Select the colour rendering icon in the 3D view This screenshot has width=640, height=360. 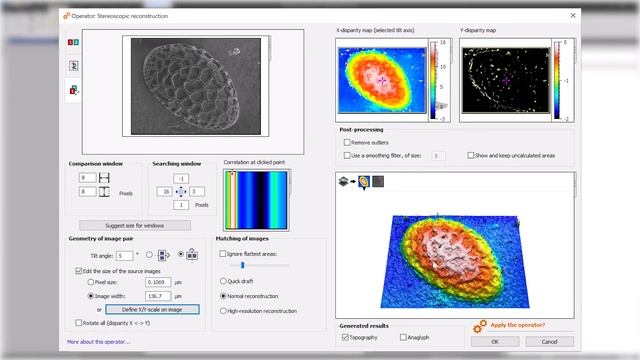tap(364, 182)
